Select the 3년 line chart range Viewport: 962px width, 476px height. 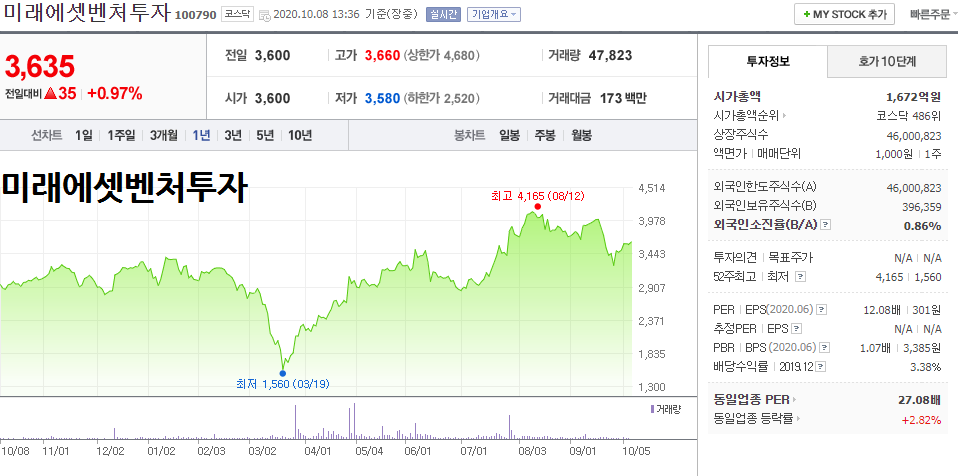click(233, 136)
